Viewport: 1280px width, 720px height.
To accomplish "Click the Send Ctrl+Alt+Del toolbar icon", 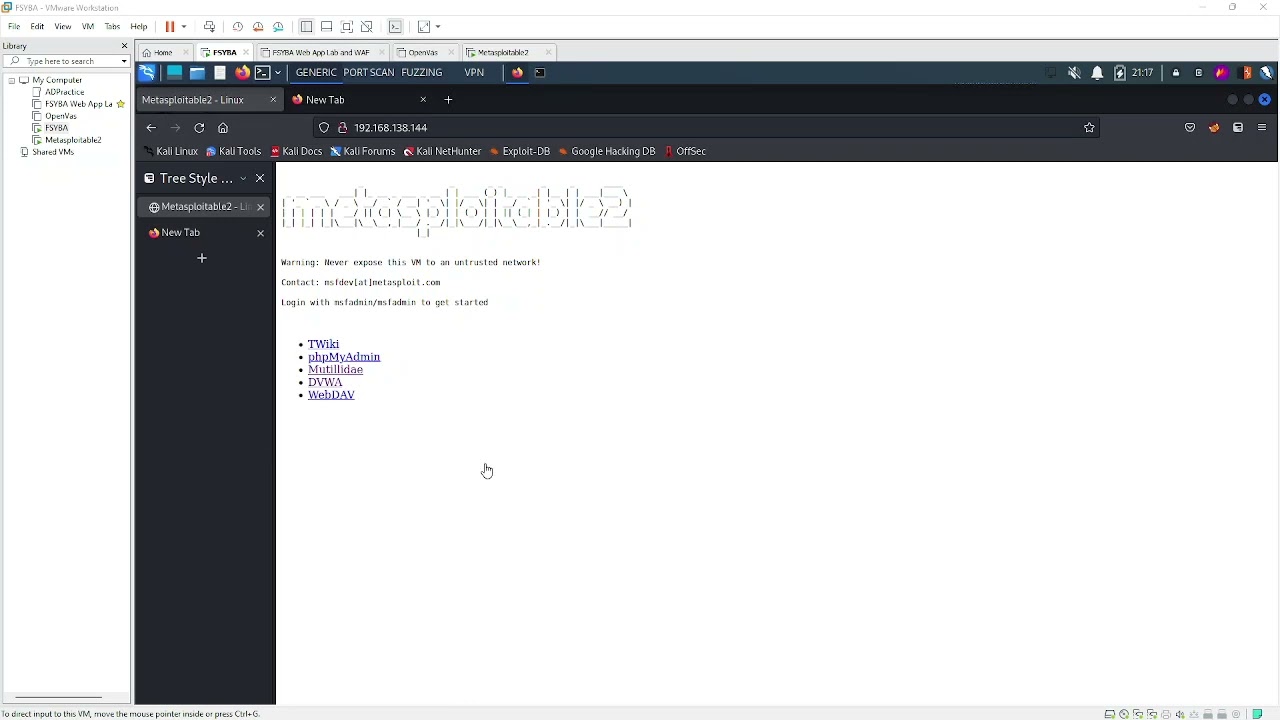I will [x=209, y=27].
